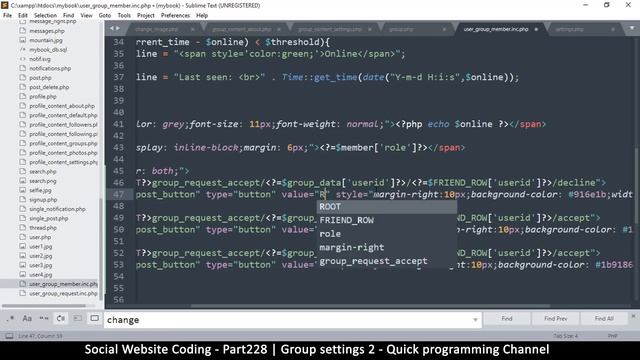This screenshot has height=360, width=640.
Task: Open post.php in sidebar
Action: click(40, 78)
